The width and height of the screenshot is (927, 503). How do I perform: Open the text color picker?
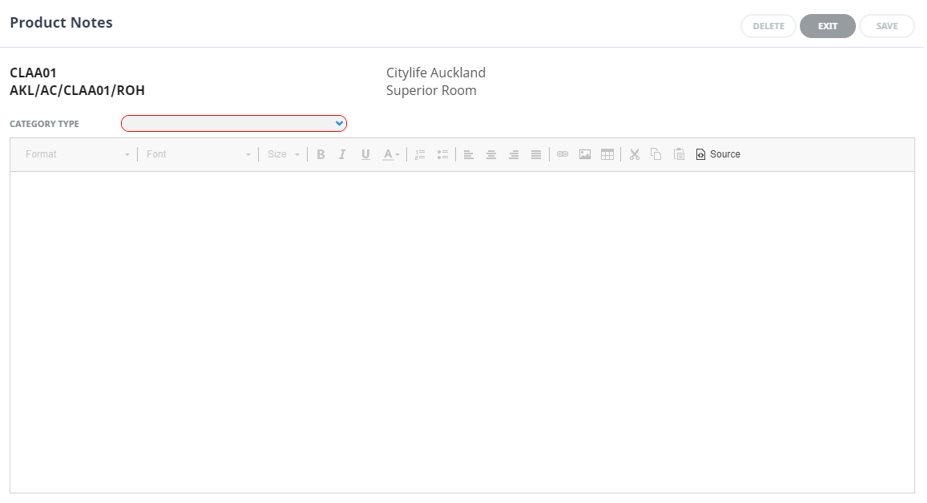391,154
